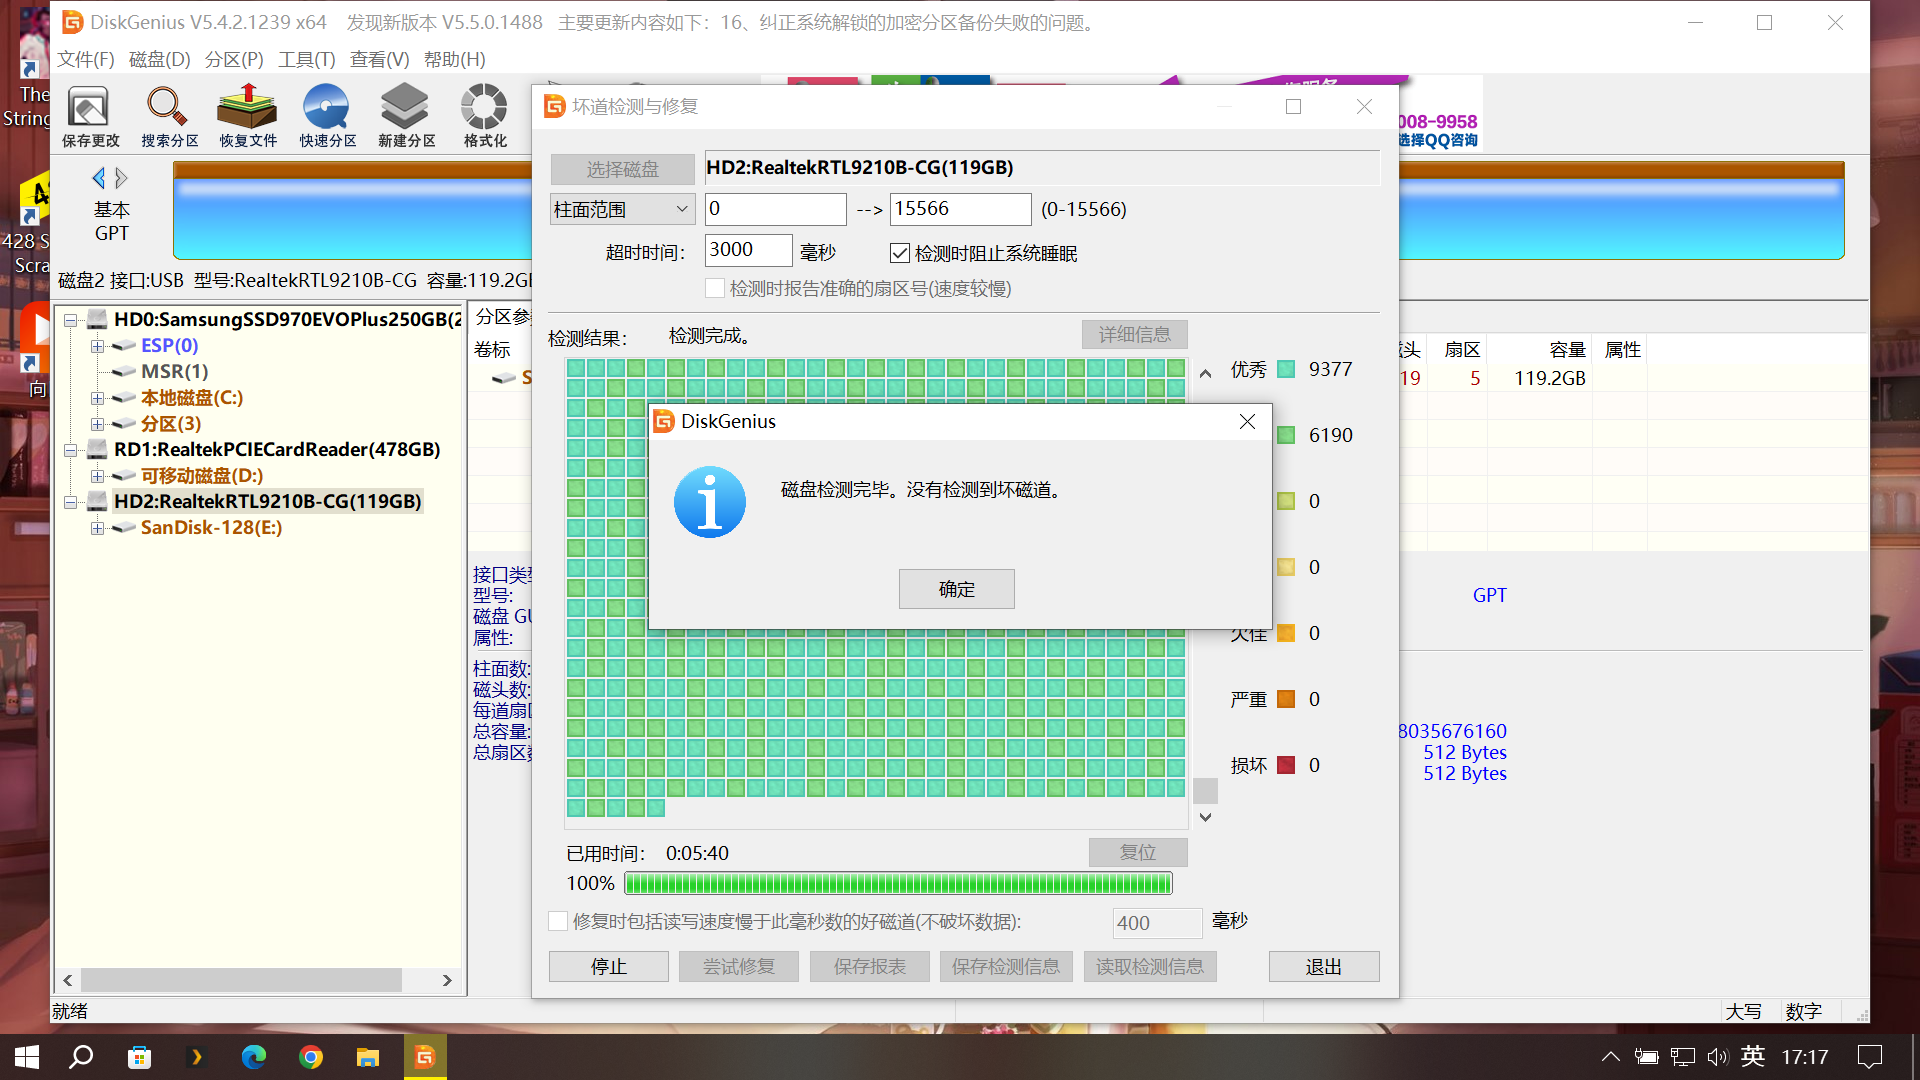This screenshot has width=1920, height=1080.
Task: Expand the 分区(3) tree node
Action: [97, 424]
